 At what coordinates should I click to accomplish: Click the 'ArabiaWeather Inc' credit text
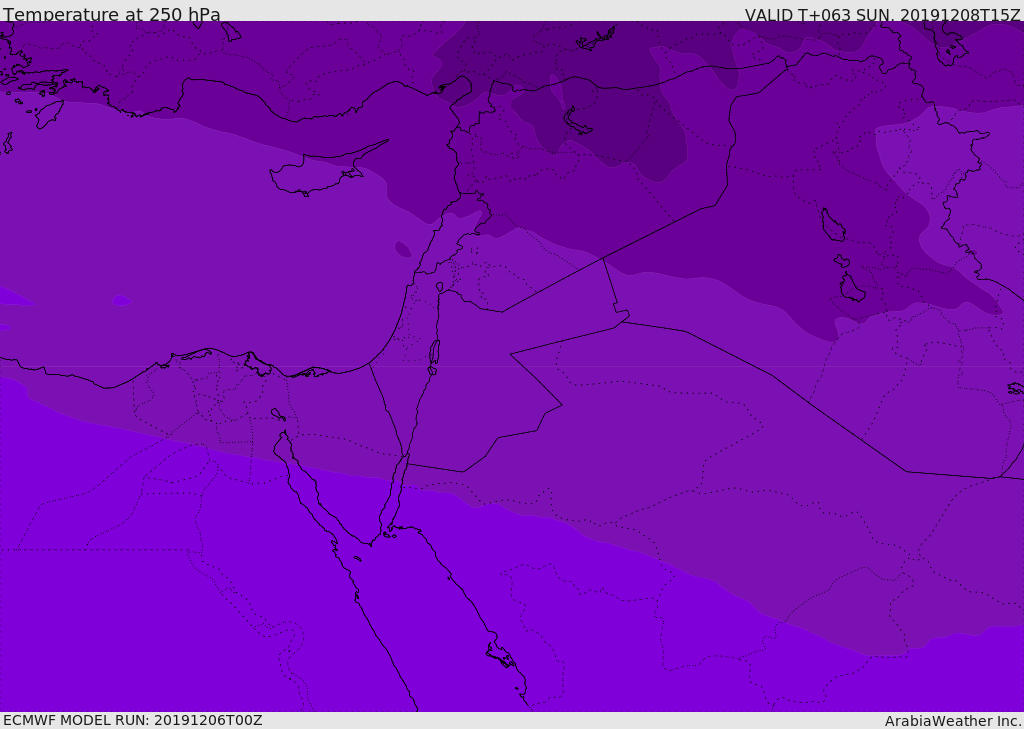953,721
